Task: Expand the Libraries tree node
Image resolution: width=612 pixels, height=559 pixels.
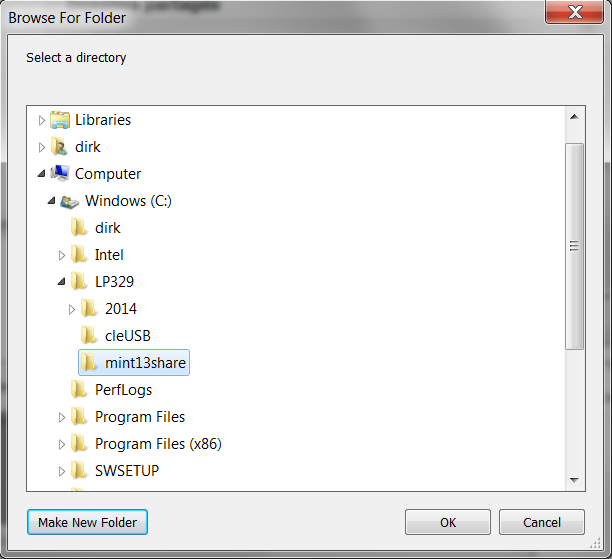Action: [x=42, y=121]
